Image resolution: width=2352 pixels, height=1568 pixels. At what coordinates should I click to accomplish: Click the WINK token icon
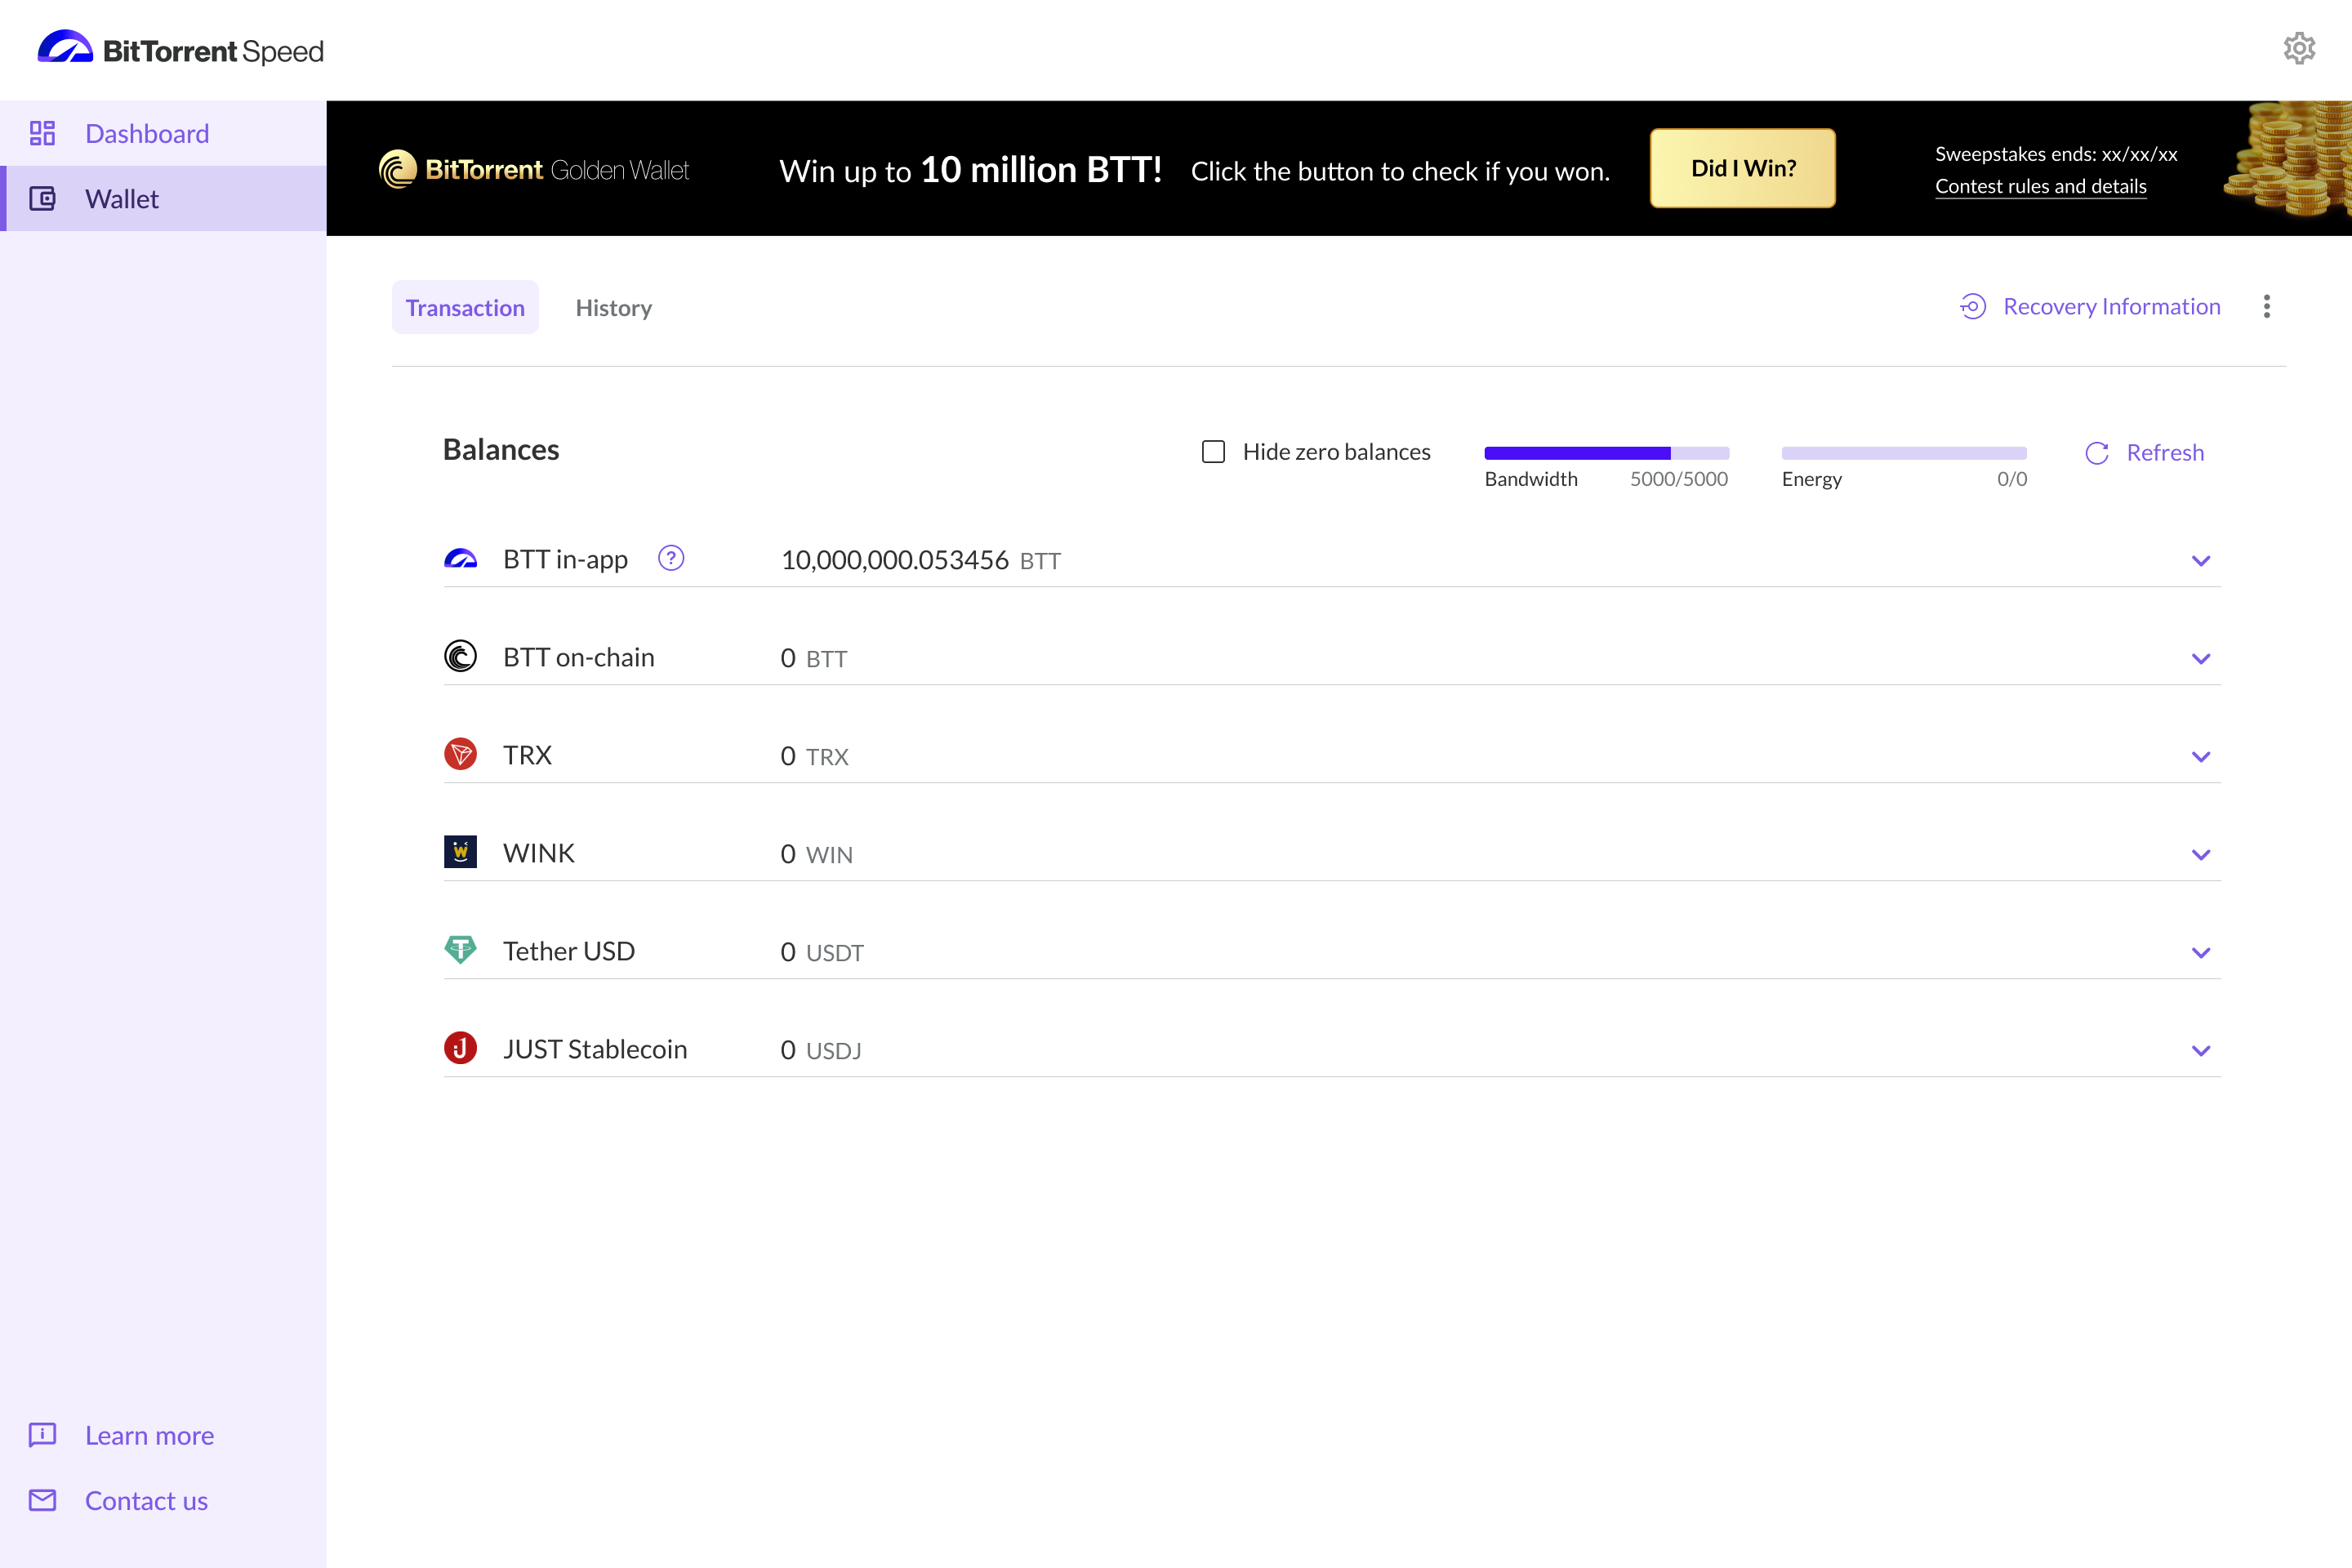tap(461, 852)
